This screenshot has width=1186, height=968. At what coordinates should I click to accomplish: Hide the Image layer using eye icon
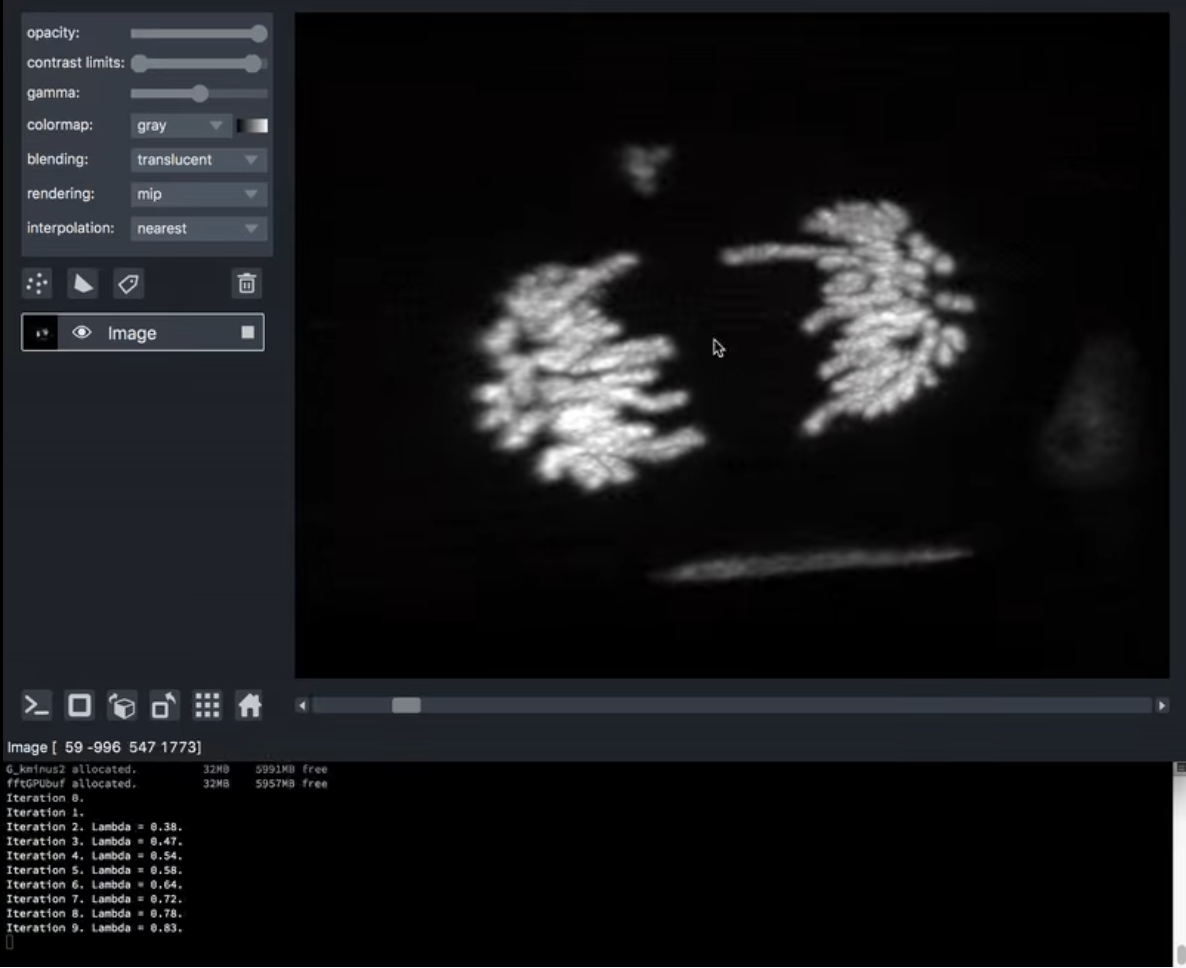click(82, 333)
